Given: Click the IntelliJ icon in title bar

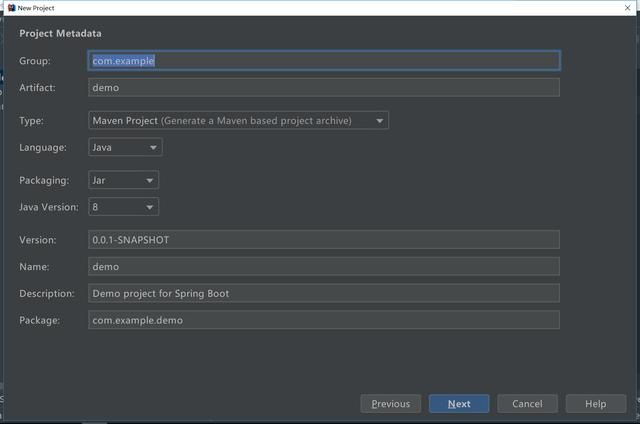Looking at the screenshot, I should click(x=11, y=8).
